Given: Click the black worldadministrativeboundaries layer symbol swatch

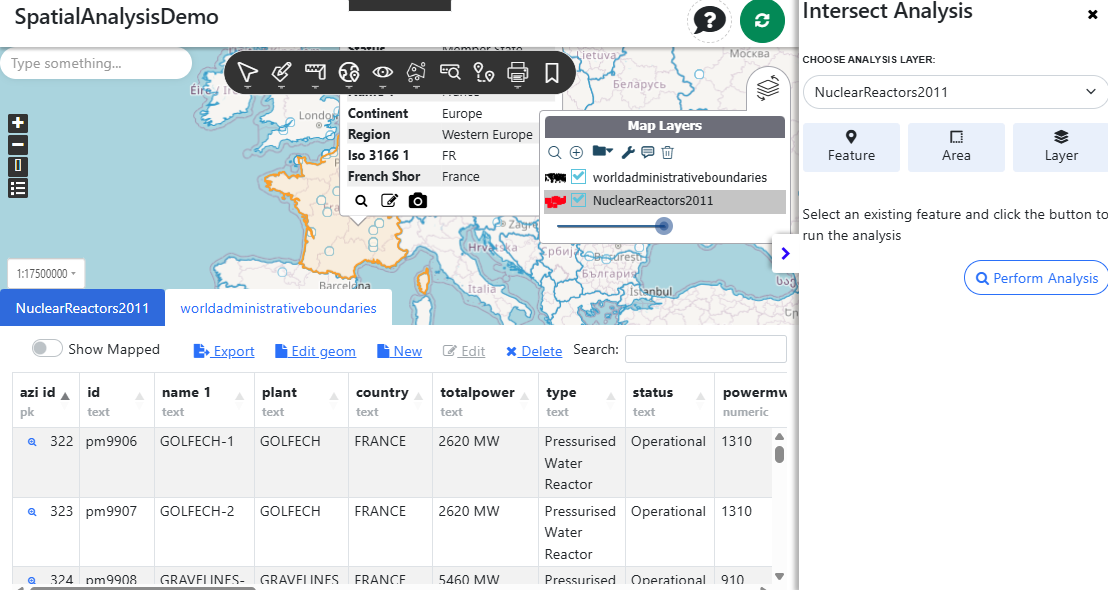Looking at the screenshot, I should [x=555, y=178].
